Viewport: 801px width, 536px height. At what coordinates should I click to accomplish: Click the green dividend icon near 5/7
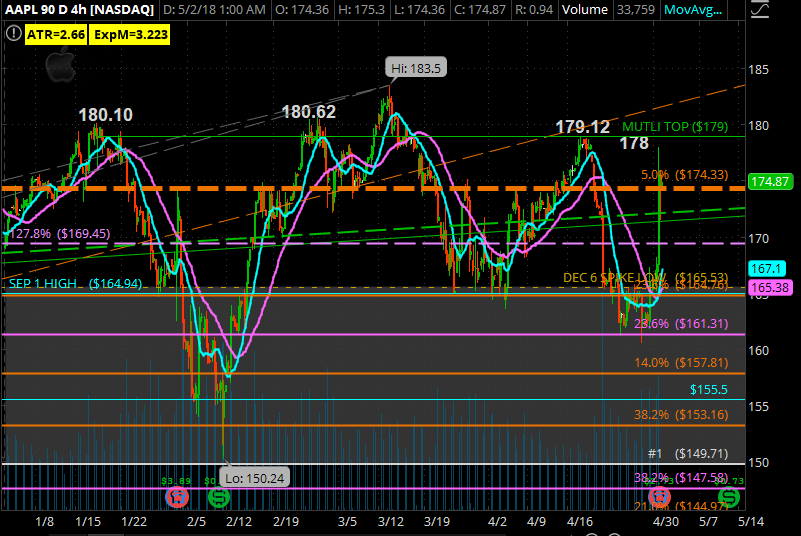(729, 497)
